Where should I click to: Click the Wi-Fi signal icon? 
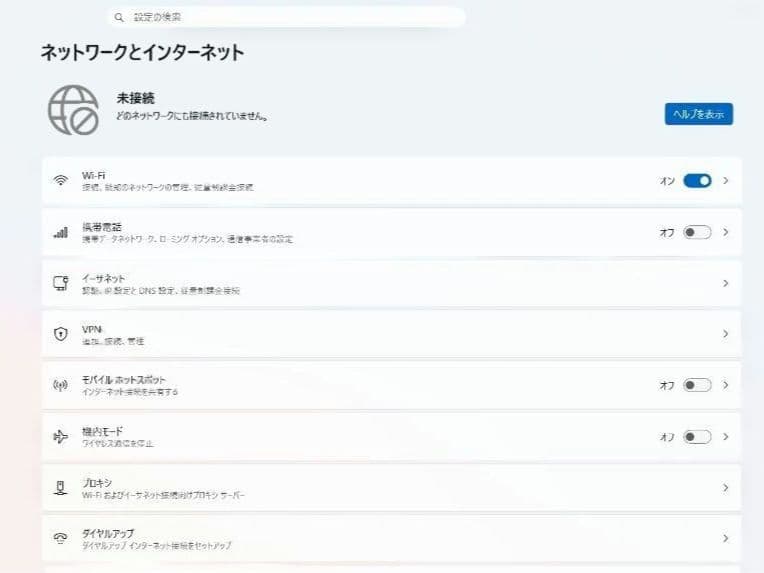(61, 181)
